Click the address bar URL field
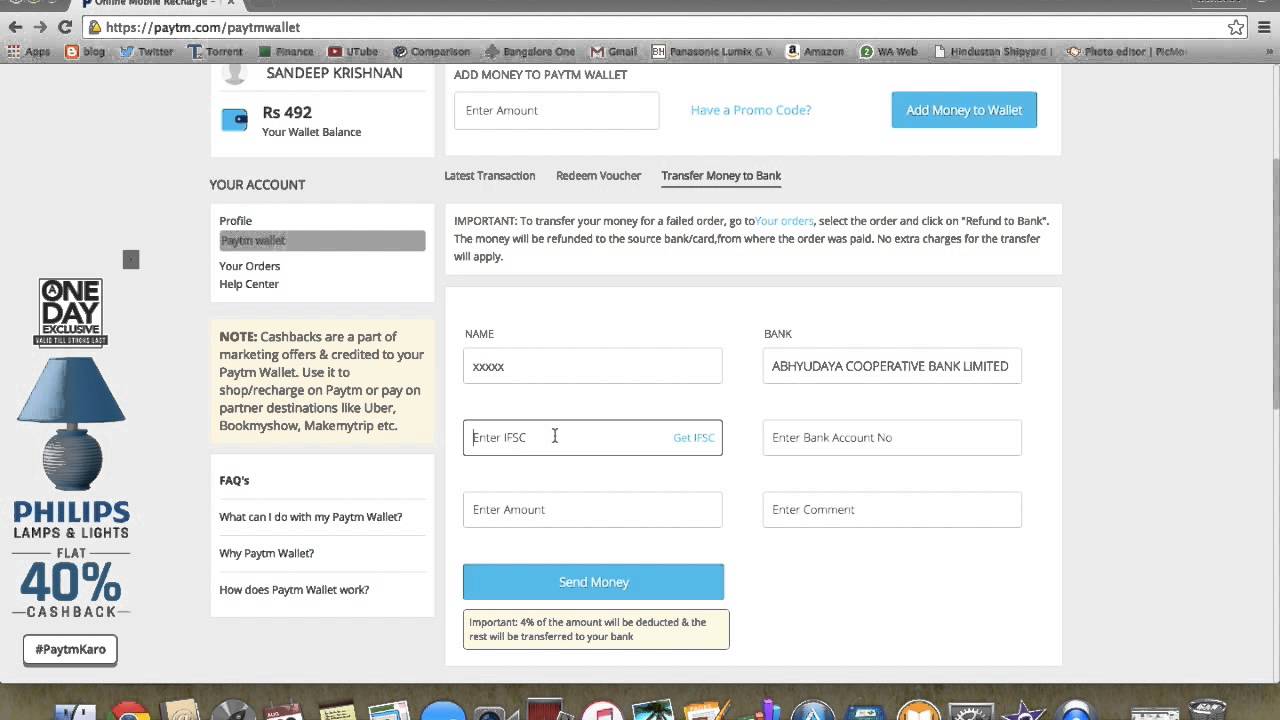This screenshot has width=1280, height=720. tap(650, 27)
